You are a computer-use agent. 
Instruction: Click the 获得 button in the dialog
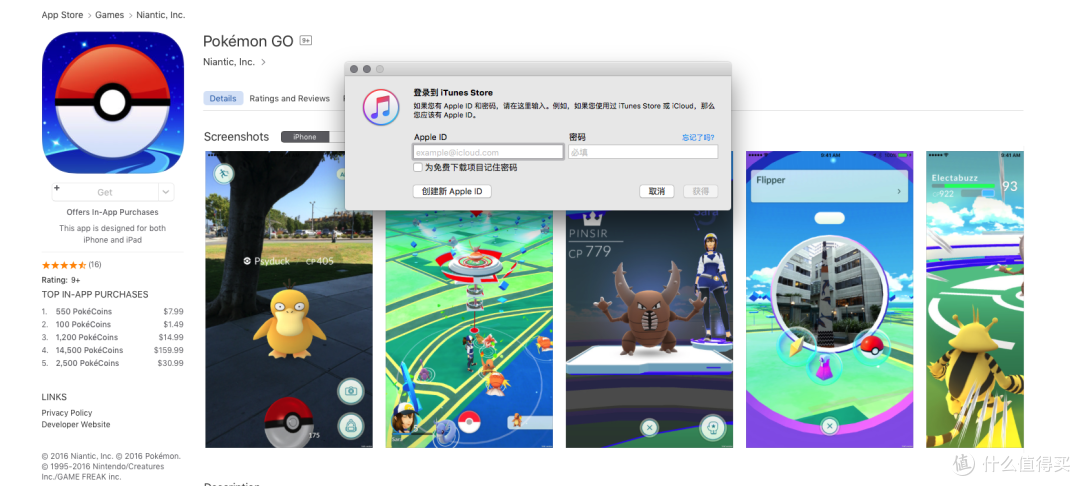pos(700,191)
